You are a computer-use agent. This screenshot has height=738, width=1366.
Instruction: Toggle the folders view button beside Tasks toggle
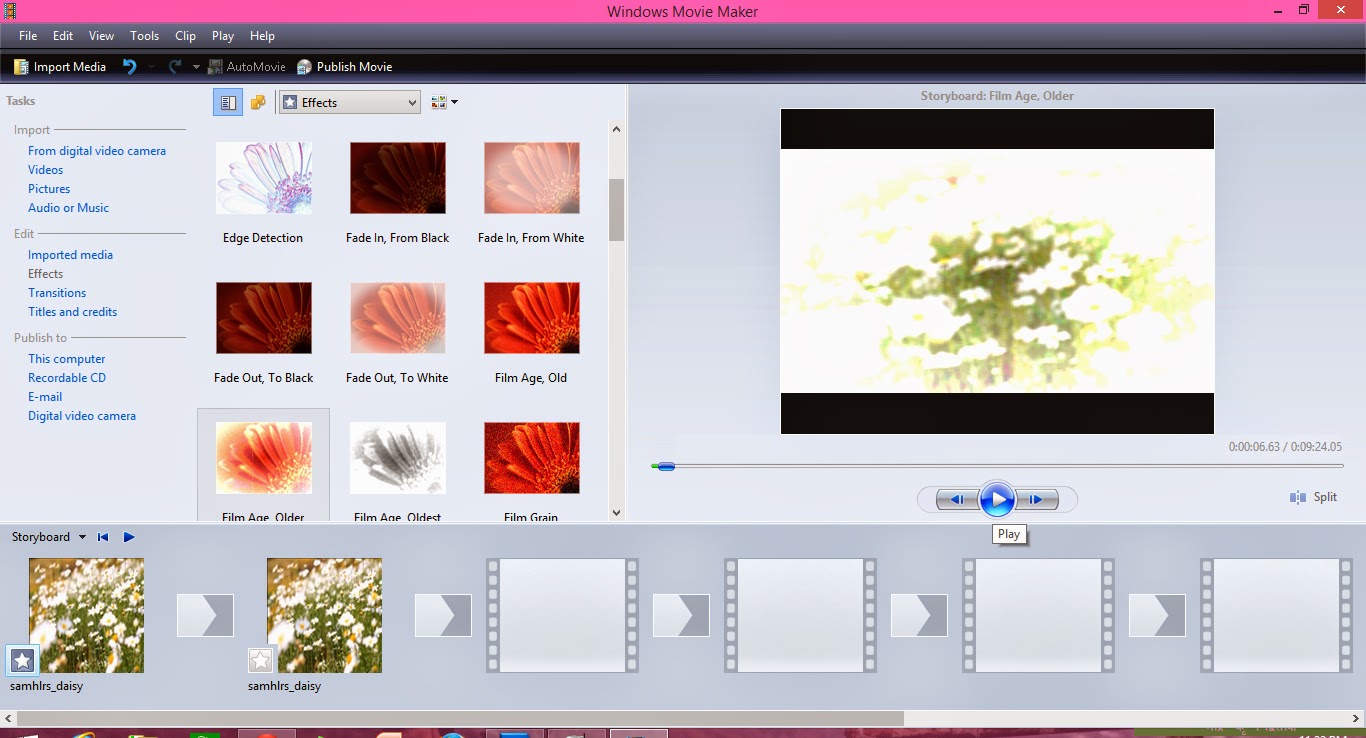tap(257, 101)
